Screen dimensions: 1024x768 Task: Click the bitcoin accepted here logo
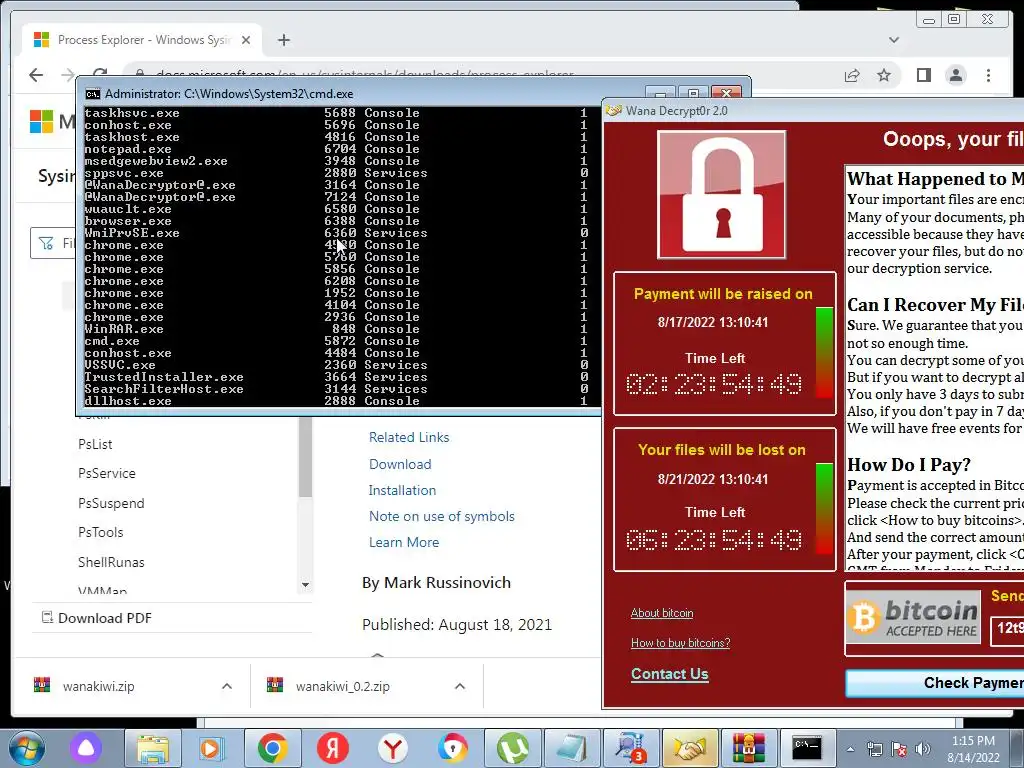[913, 618]
